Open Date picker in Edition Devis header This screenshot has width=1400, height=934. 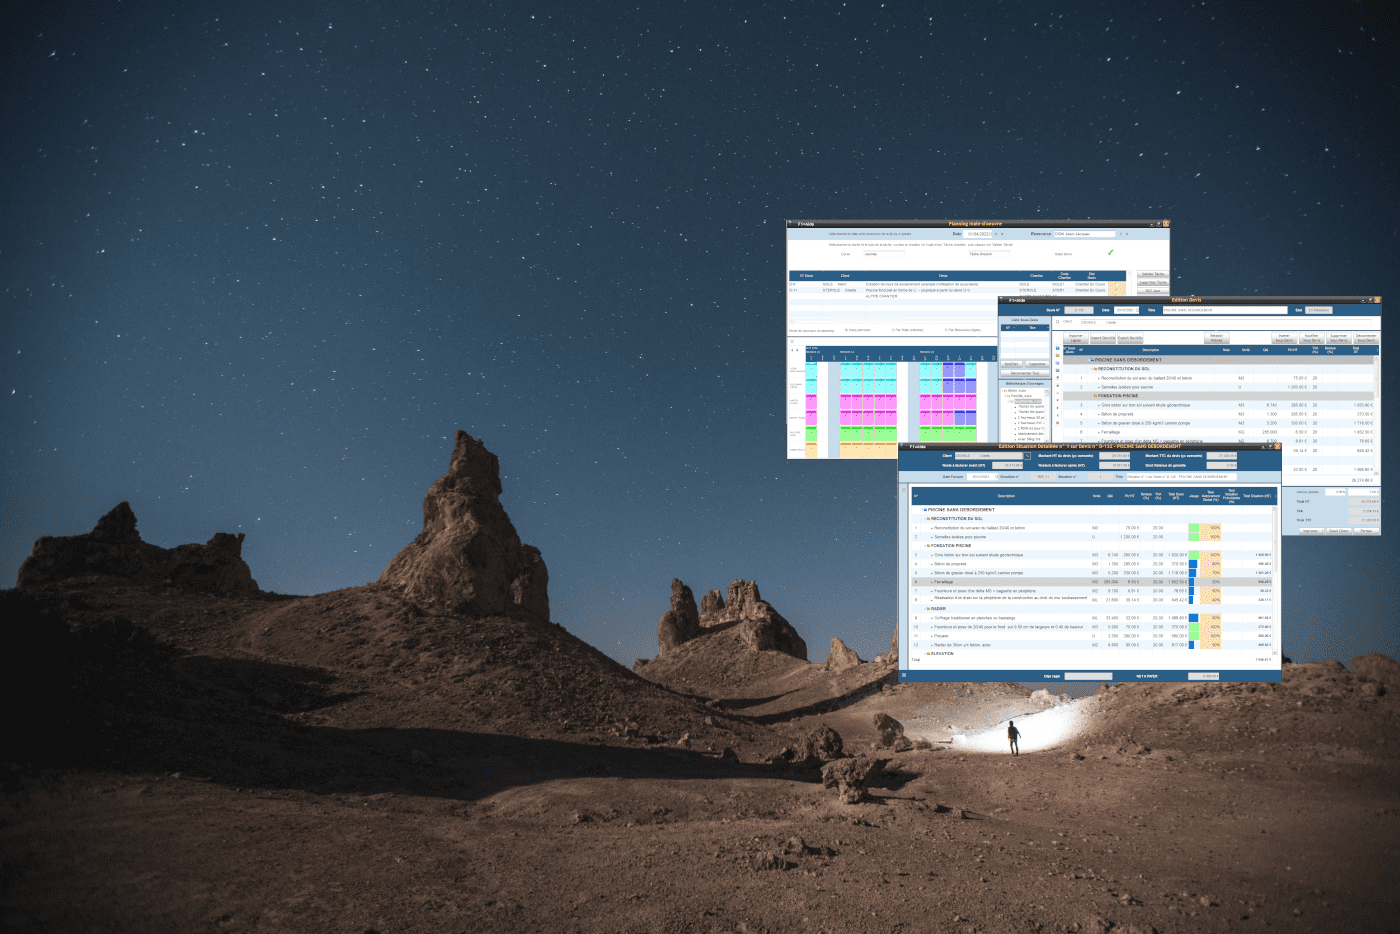(1137, 310)
